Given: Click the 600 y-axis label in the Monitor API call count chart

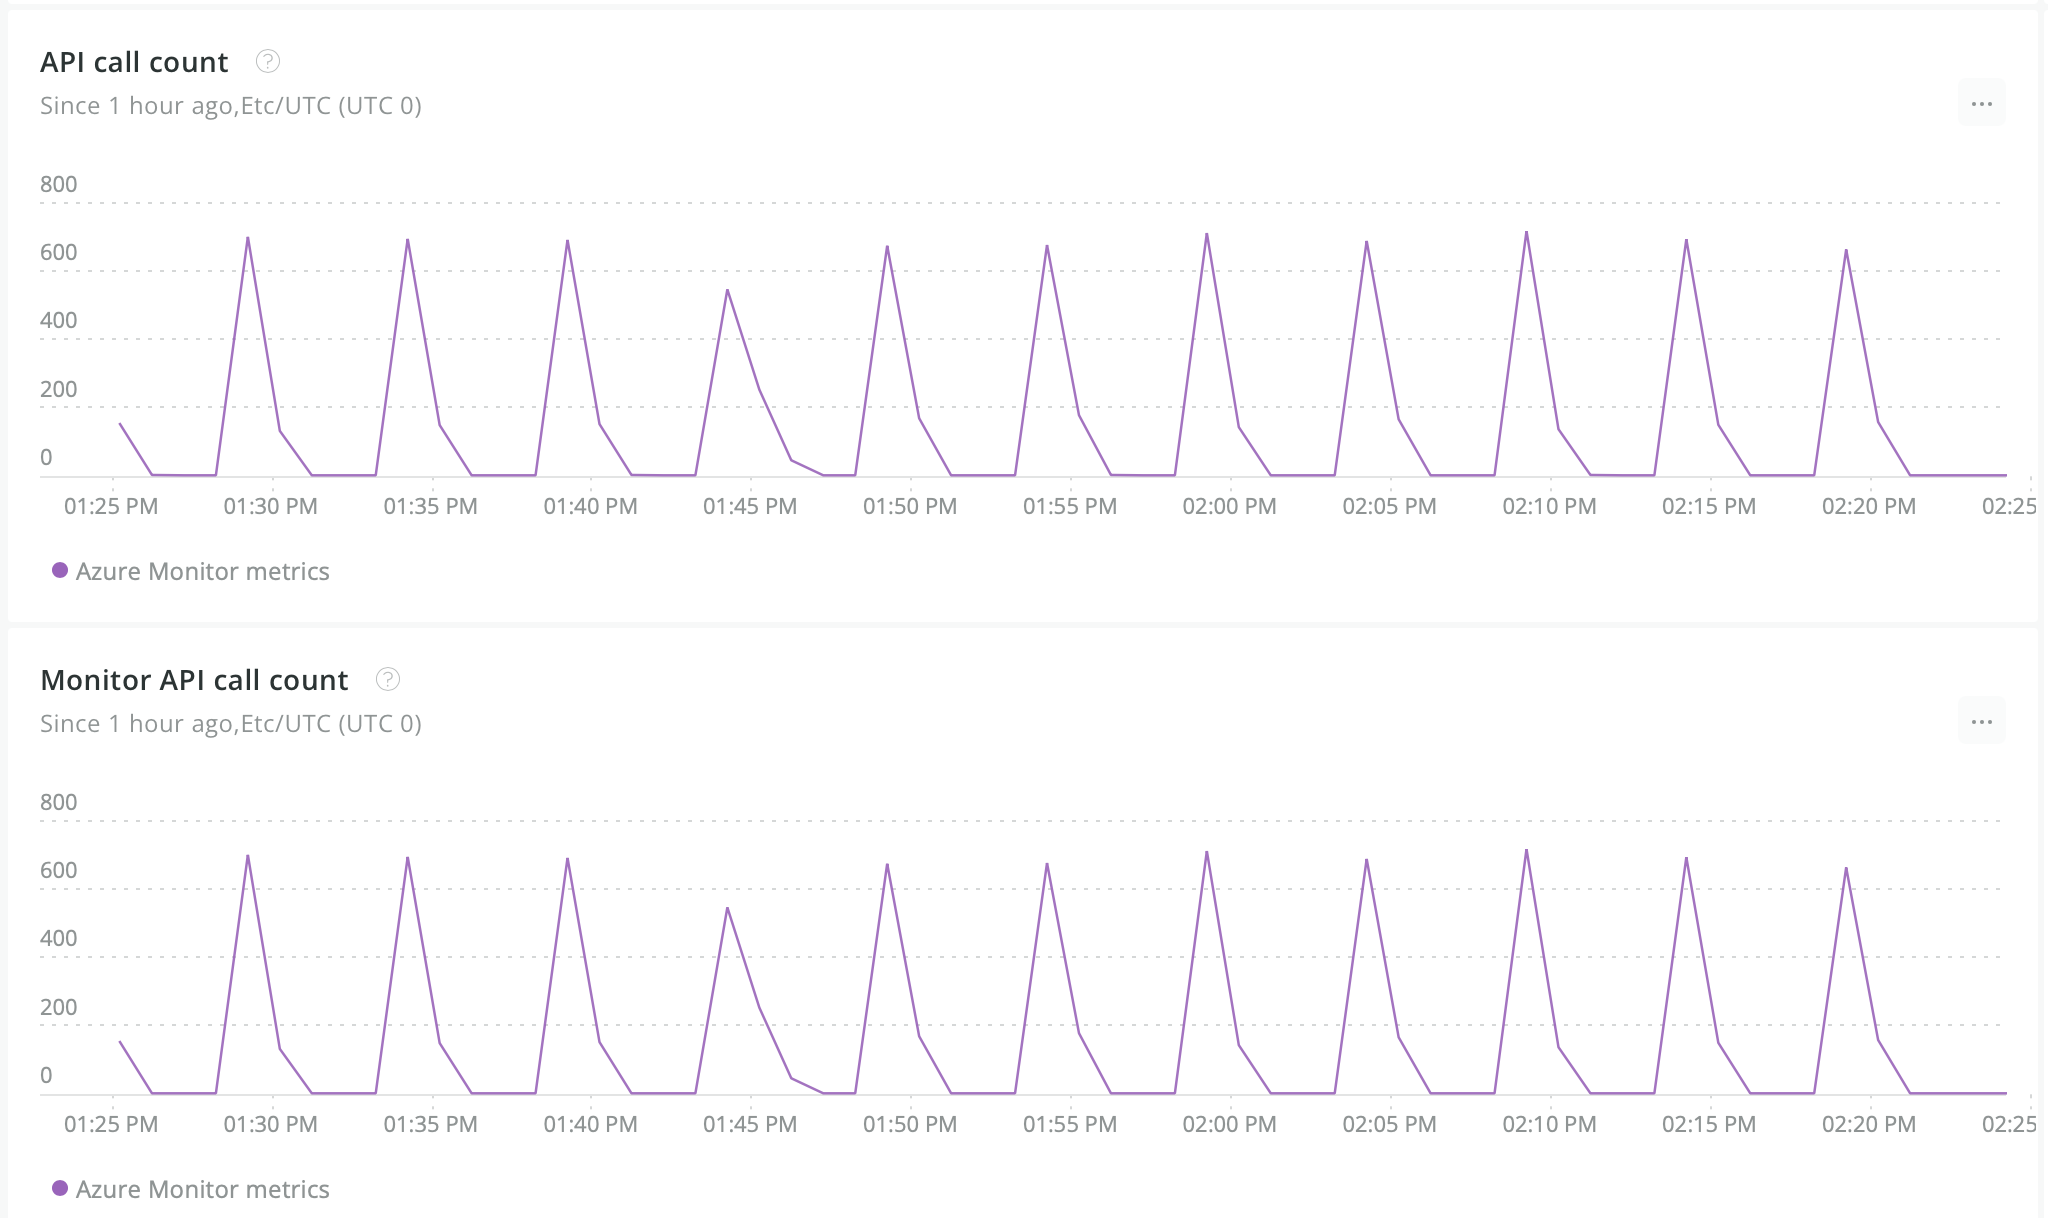Looking at the screenshot, I should [x=58, y=870].
